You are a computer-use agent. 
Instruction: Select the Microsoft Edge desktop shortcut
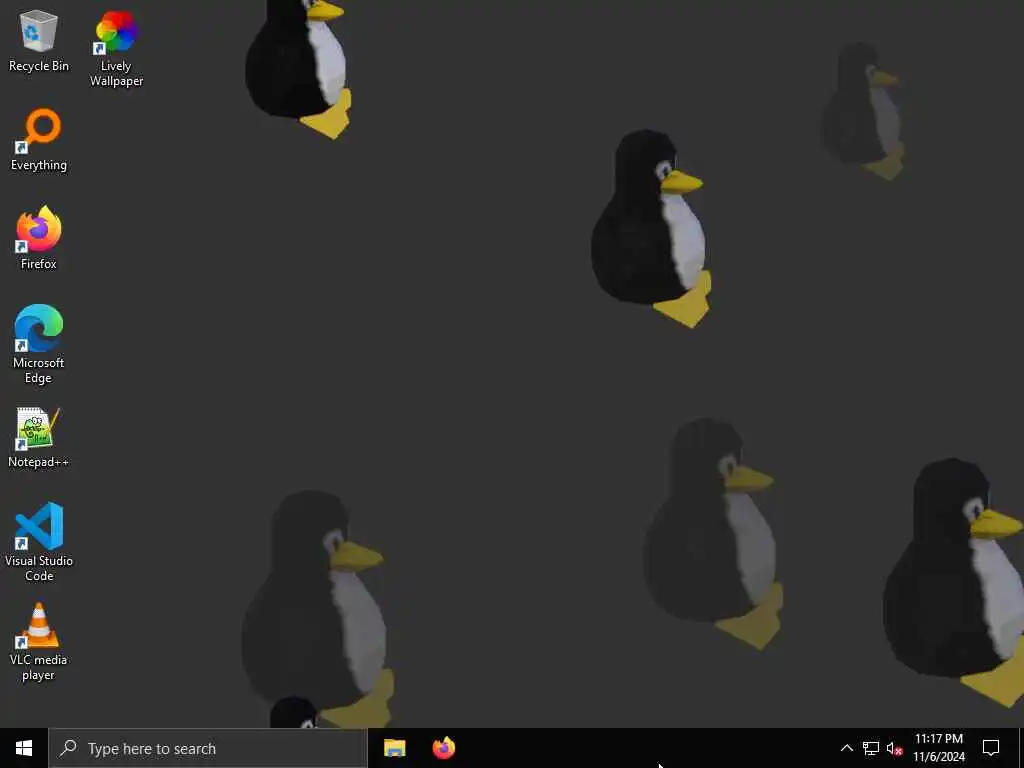point(39,344)
